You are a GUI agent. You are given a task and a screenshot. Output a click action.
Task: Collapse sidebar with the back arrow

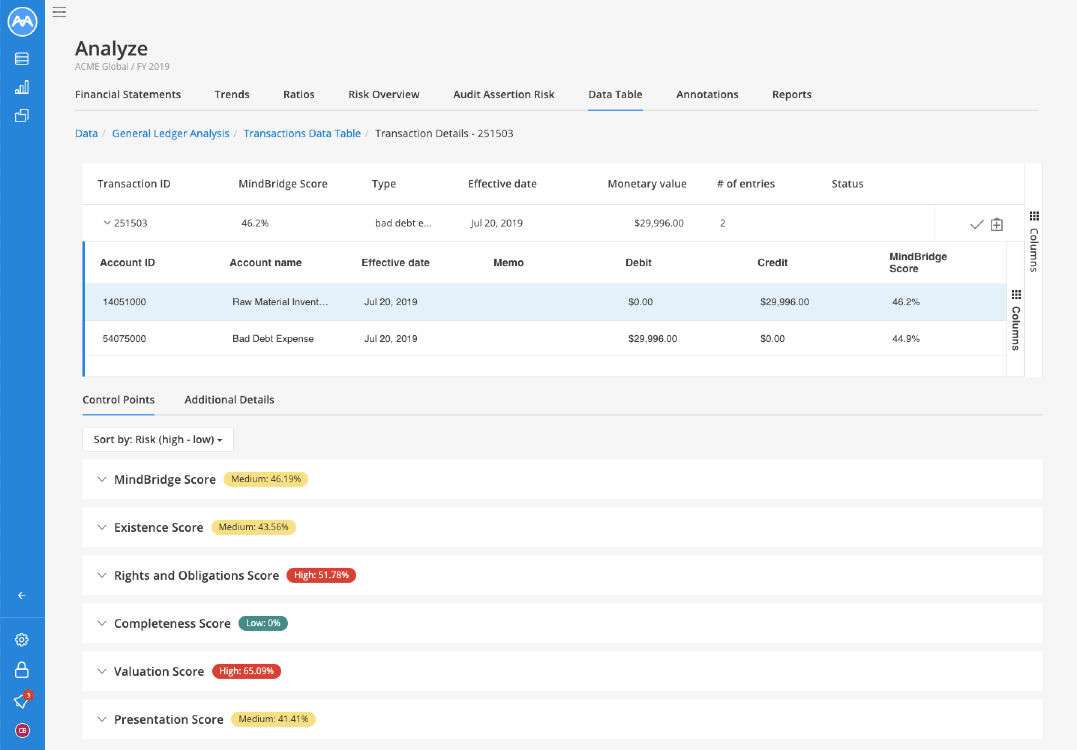coord(22,595)
